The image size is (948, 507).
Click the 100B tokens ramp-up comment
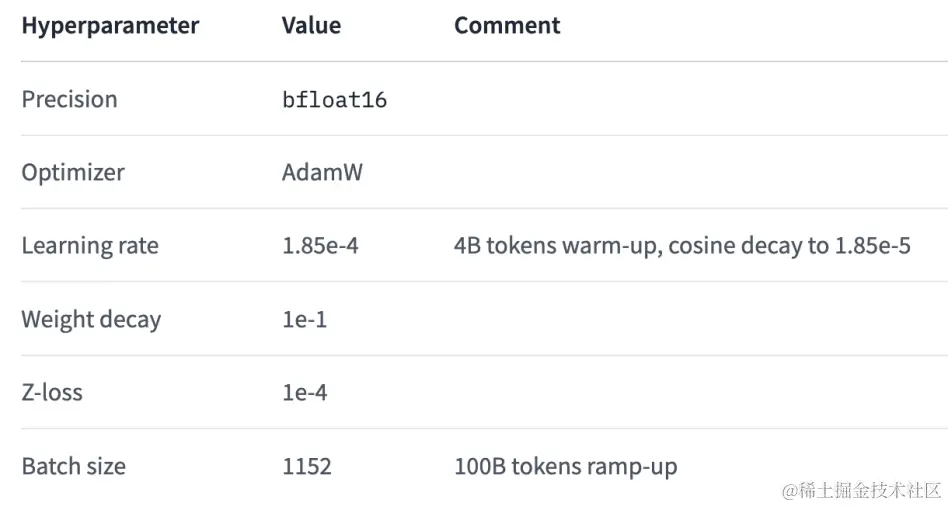pyautogui.click(x=566, y=467)
